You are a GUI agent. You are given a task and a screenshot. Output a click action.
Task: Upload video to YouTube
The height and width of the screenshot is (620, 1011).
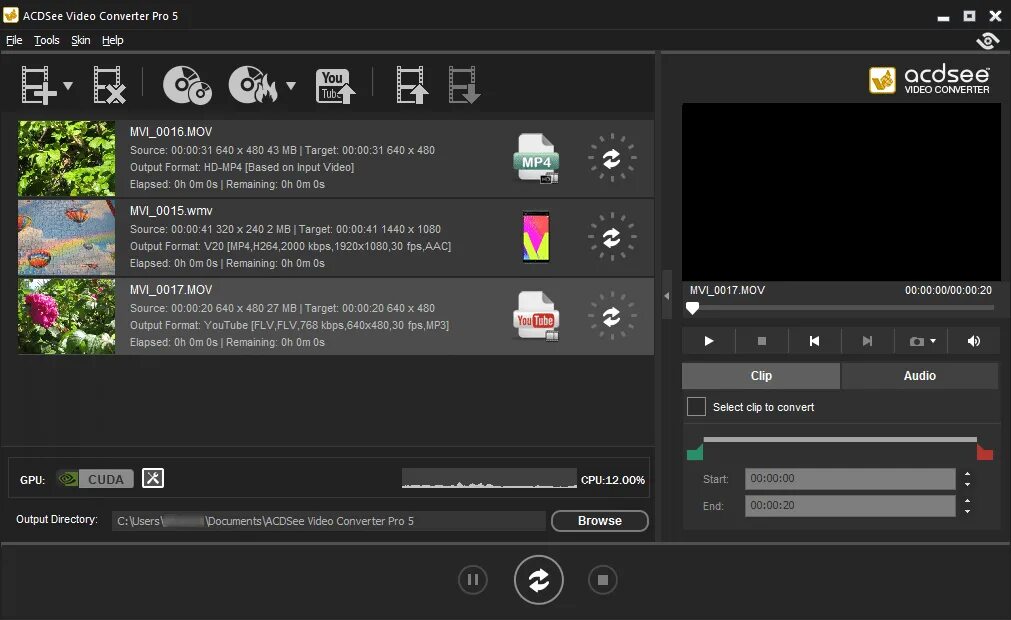(x=335, y=85)
